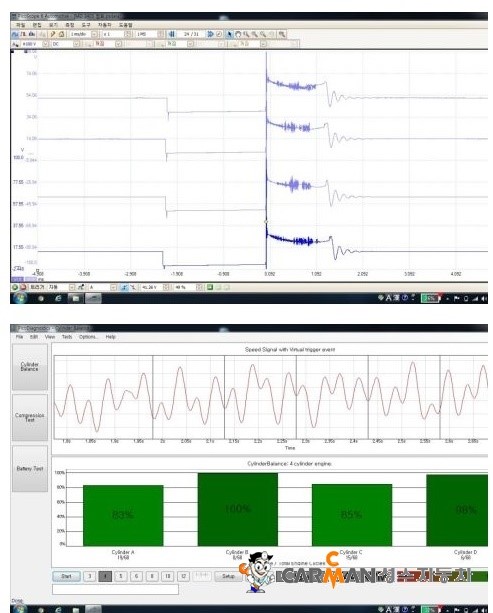493x613 pixels.
Task: Click the red stop capture button
Action: (23, 287)
